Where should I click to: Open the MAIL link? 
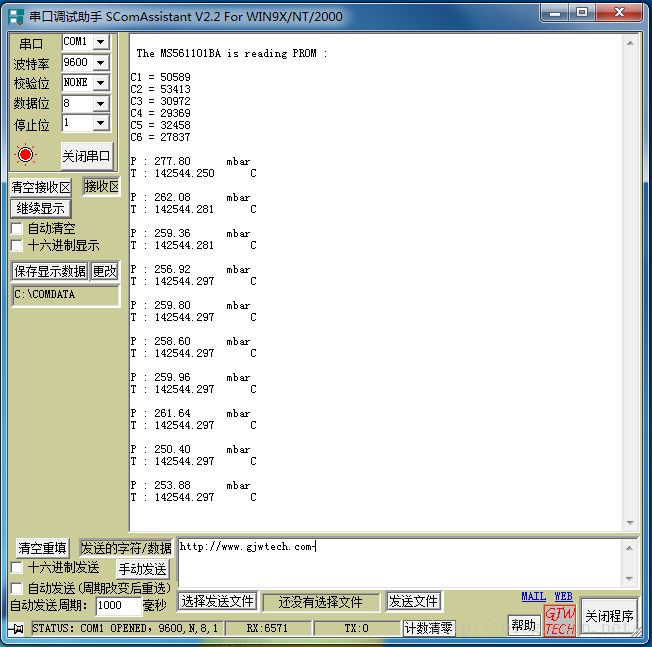click(x=533, y=596)
